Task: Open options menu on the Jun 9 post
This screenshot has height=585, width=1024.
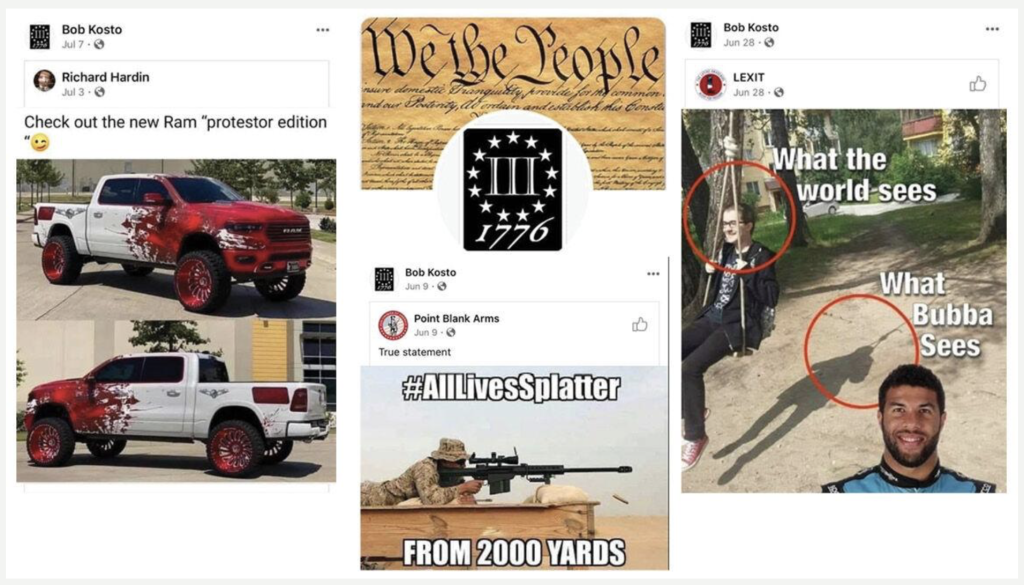Action: (x=653, y=274)
